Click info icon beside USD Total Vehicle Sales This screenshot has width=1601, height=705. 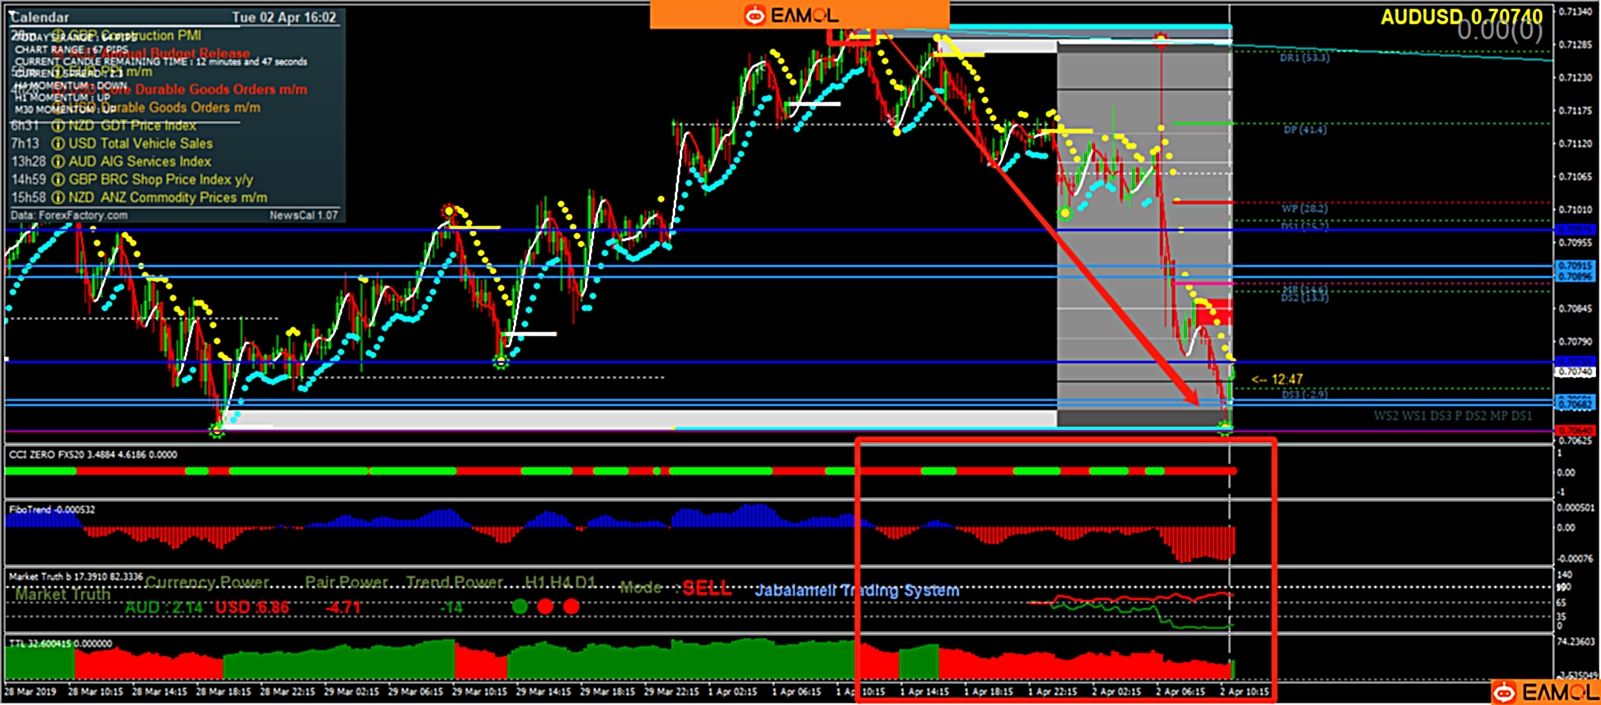point(58,144)
